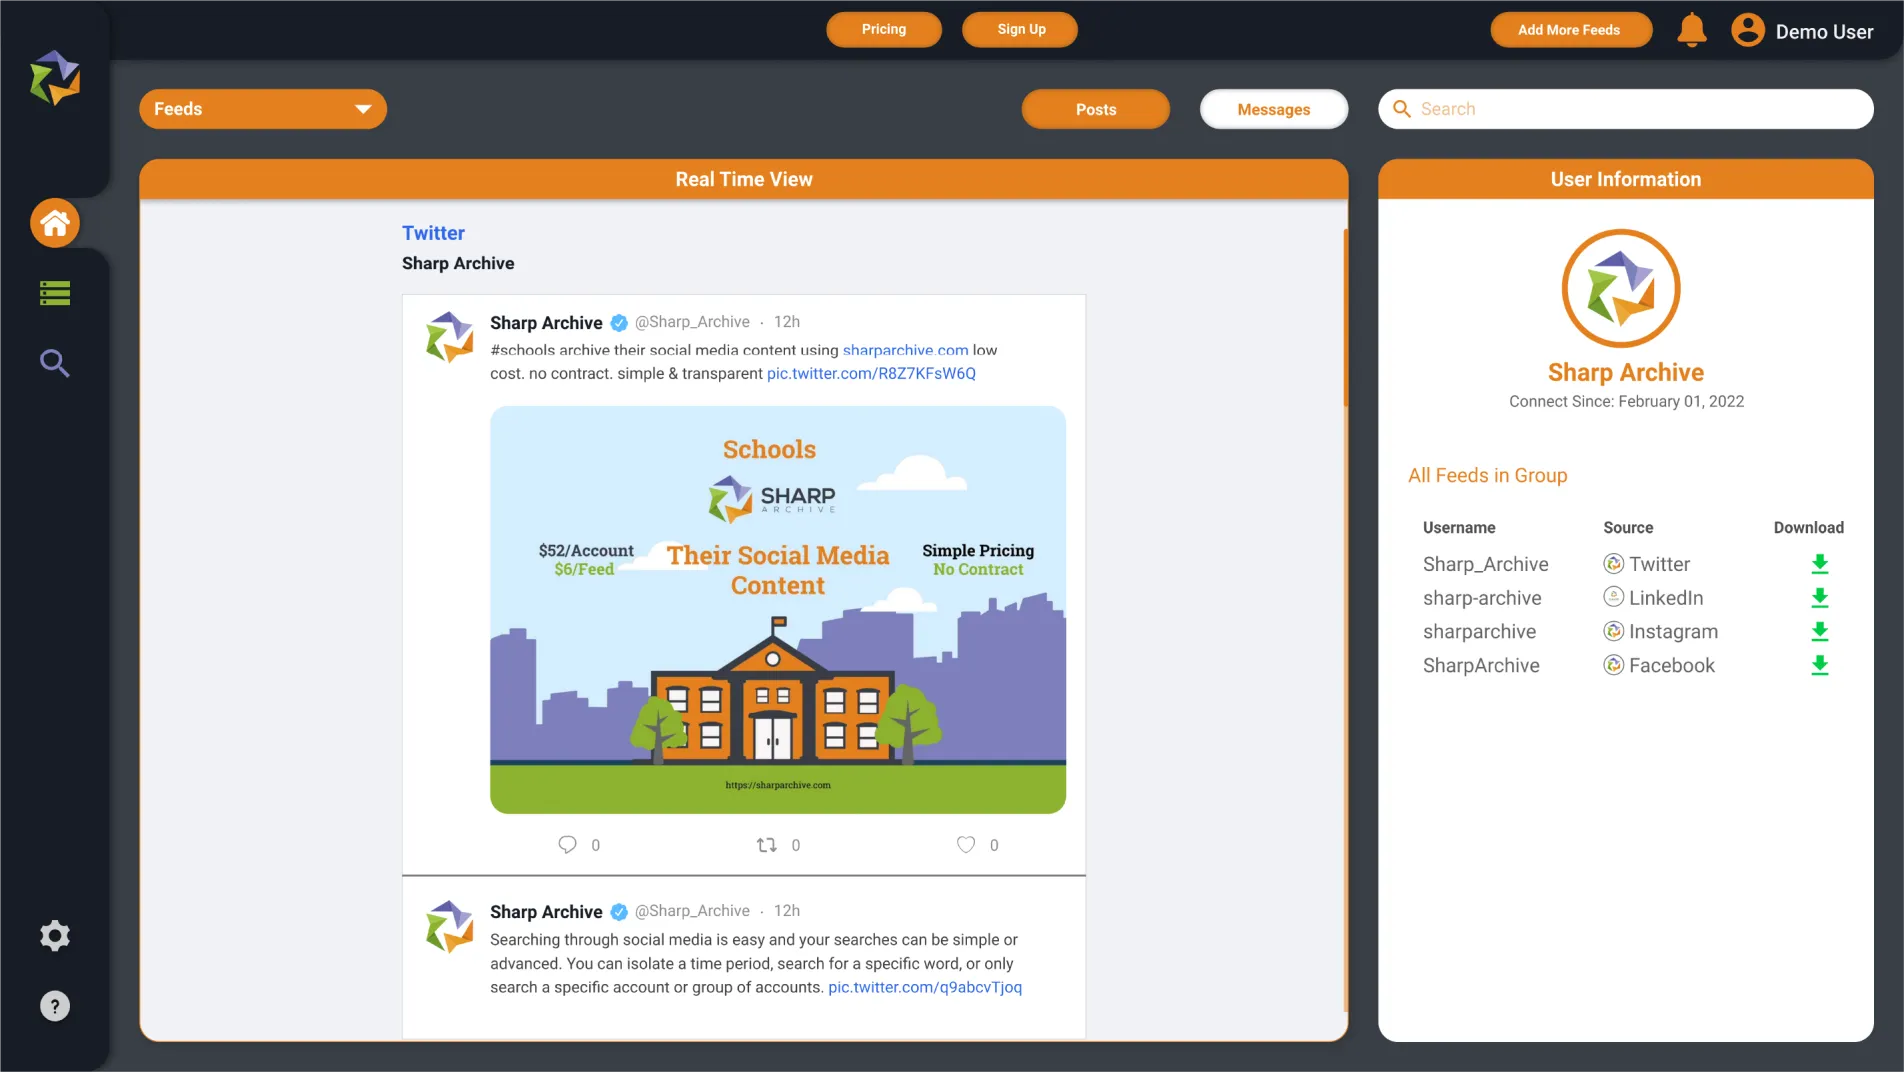Screen dimensions: 1904x1072
Task: Click large Sharp Archive profile logo
Action: pos(1621,289)
